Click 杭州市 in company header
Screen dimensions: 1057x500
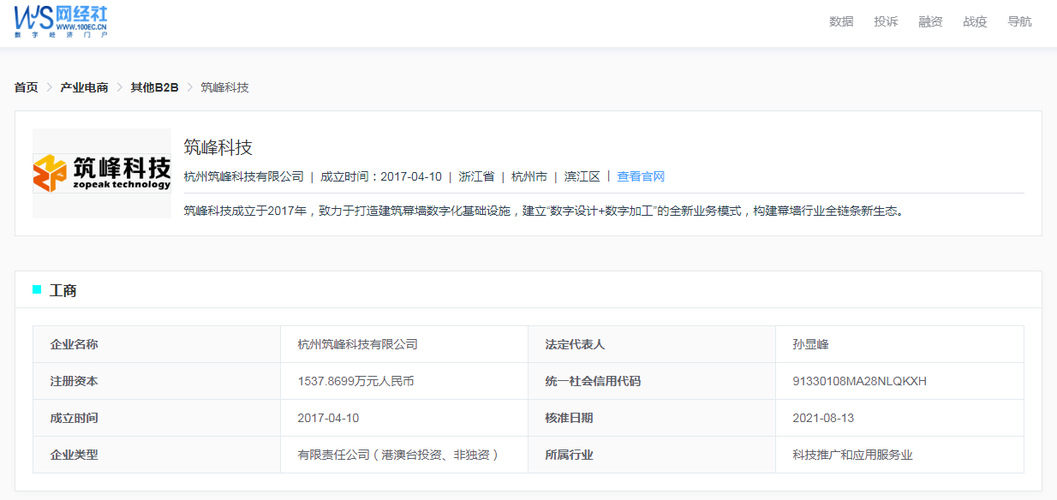point(529,177)
